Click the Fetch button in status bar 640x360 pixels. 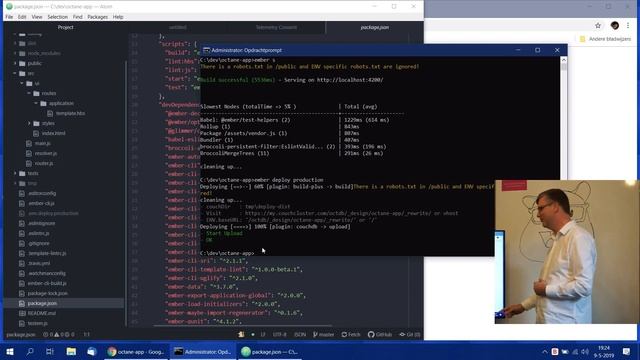(351, 335)
